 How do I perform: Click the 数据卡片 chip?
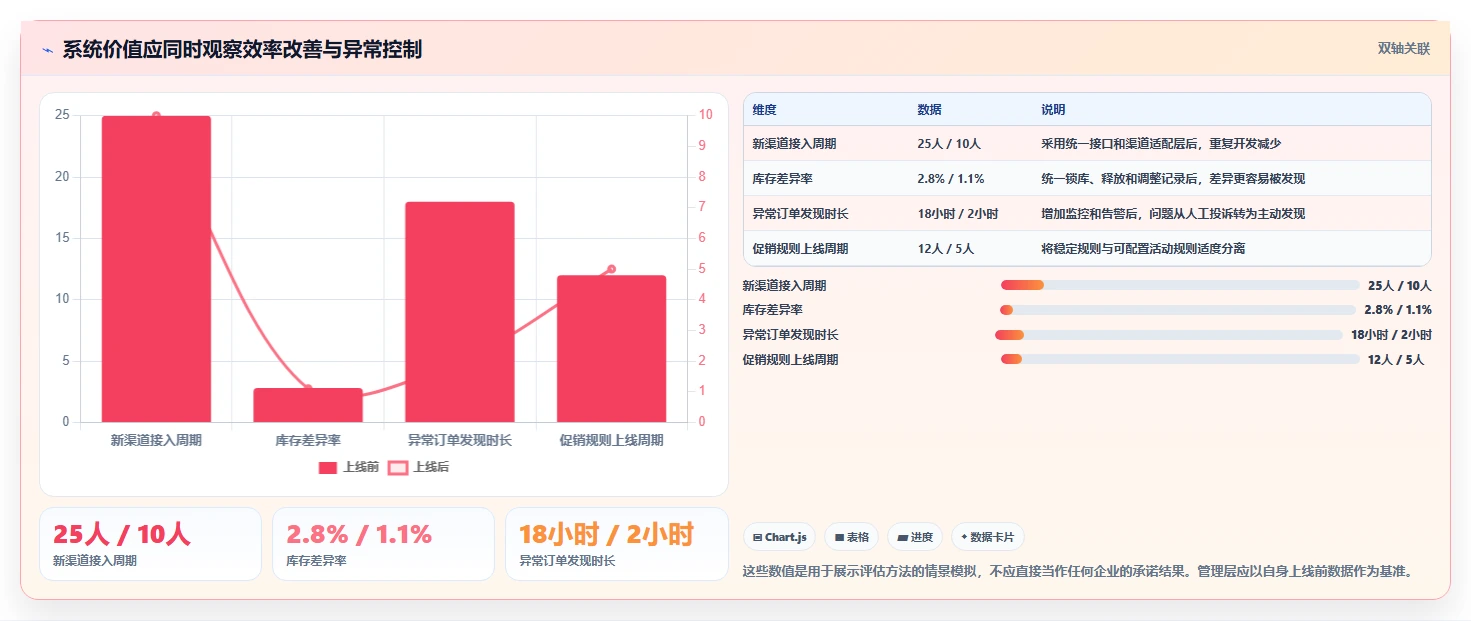tap(988, 537)
